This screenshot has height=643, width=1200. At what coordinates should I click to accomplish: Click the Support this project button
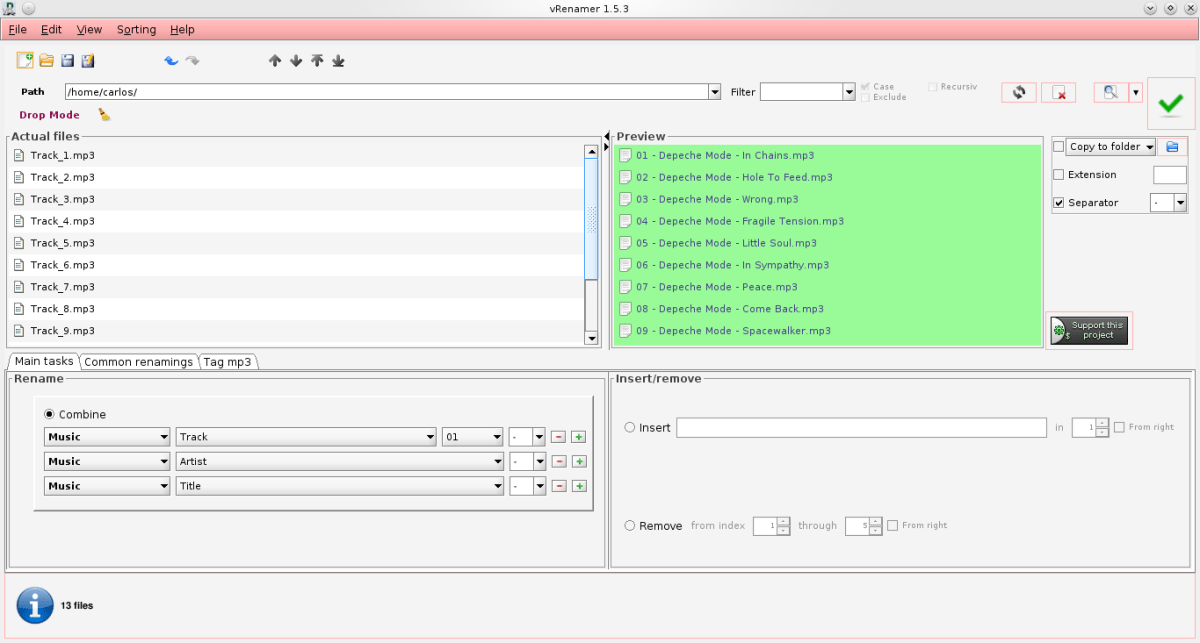click(1088, 330)
